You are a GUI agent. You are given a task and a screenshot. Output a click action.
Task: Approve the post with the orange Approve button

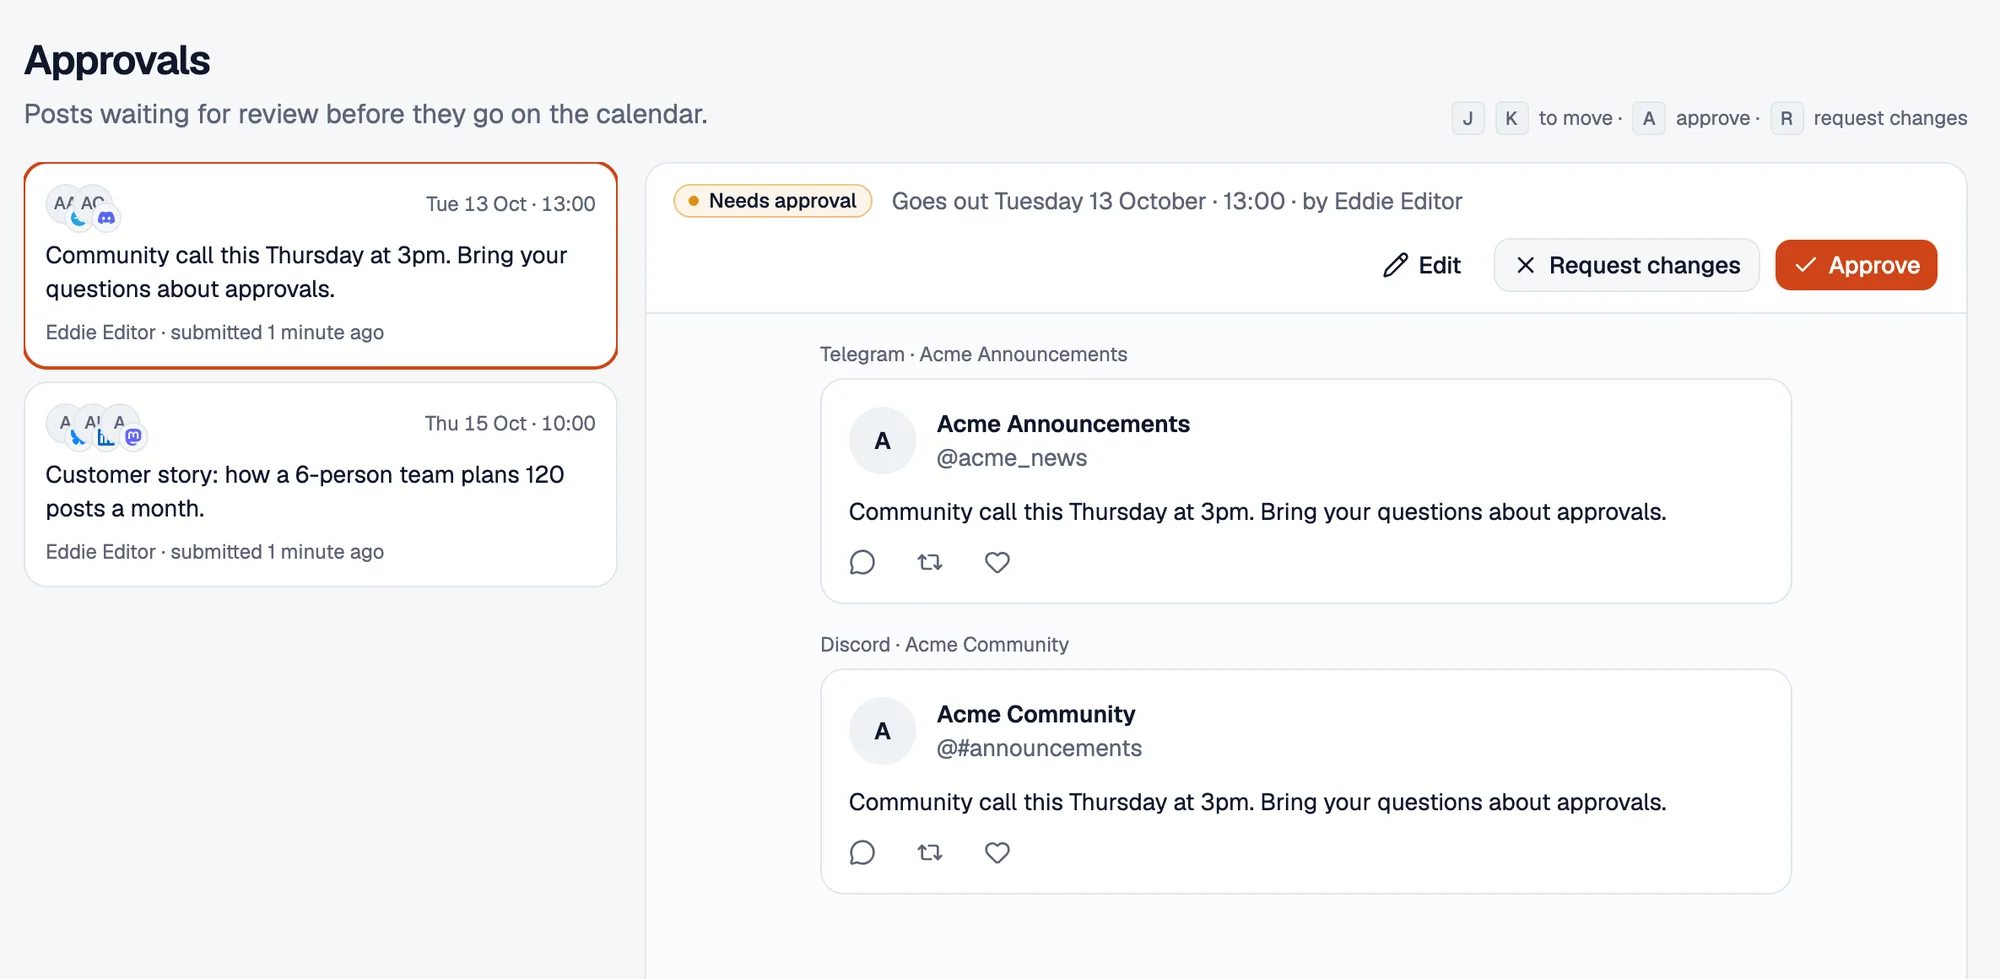click(x=1856, y=265)
